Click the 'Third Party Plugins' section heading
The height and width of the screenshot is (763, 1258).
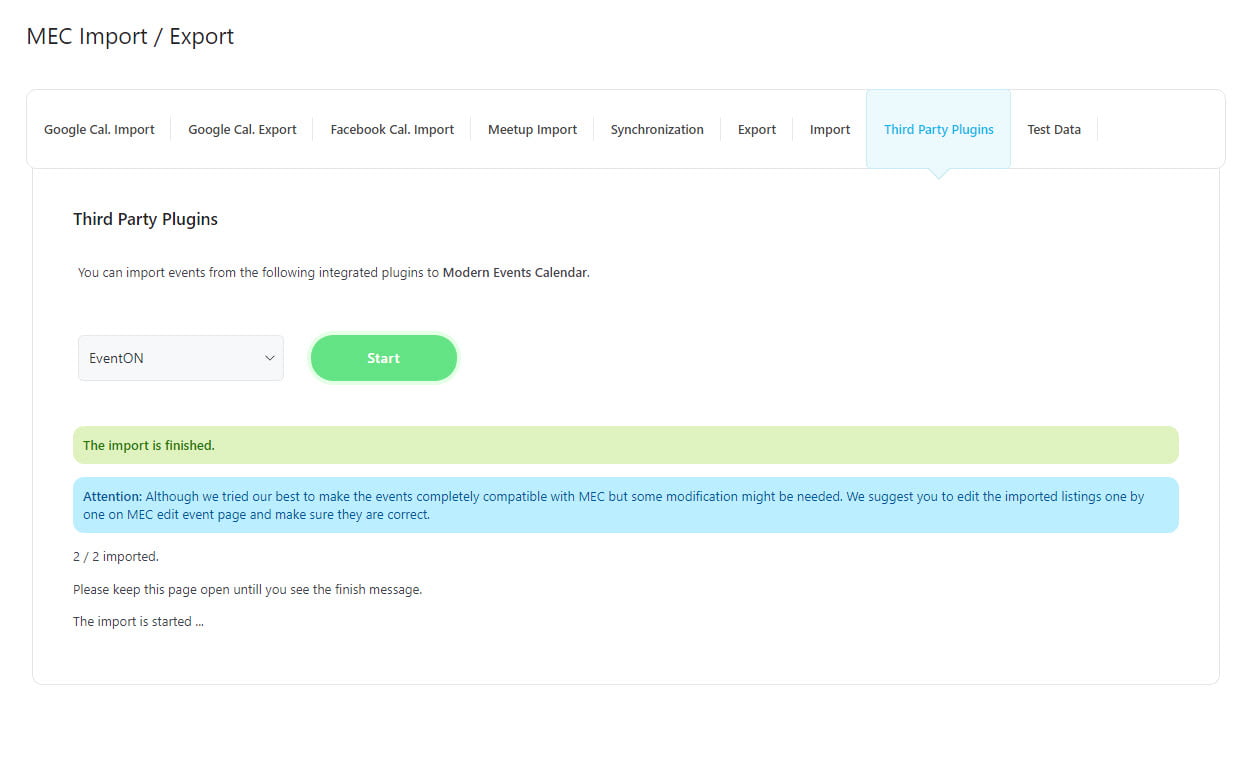click(145, 219)
